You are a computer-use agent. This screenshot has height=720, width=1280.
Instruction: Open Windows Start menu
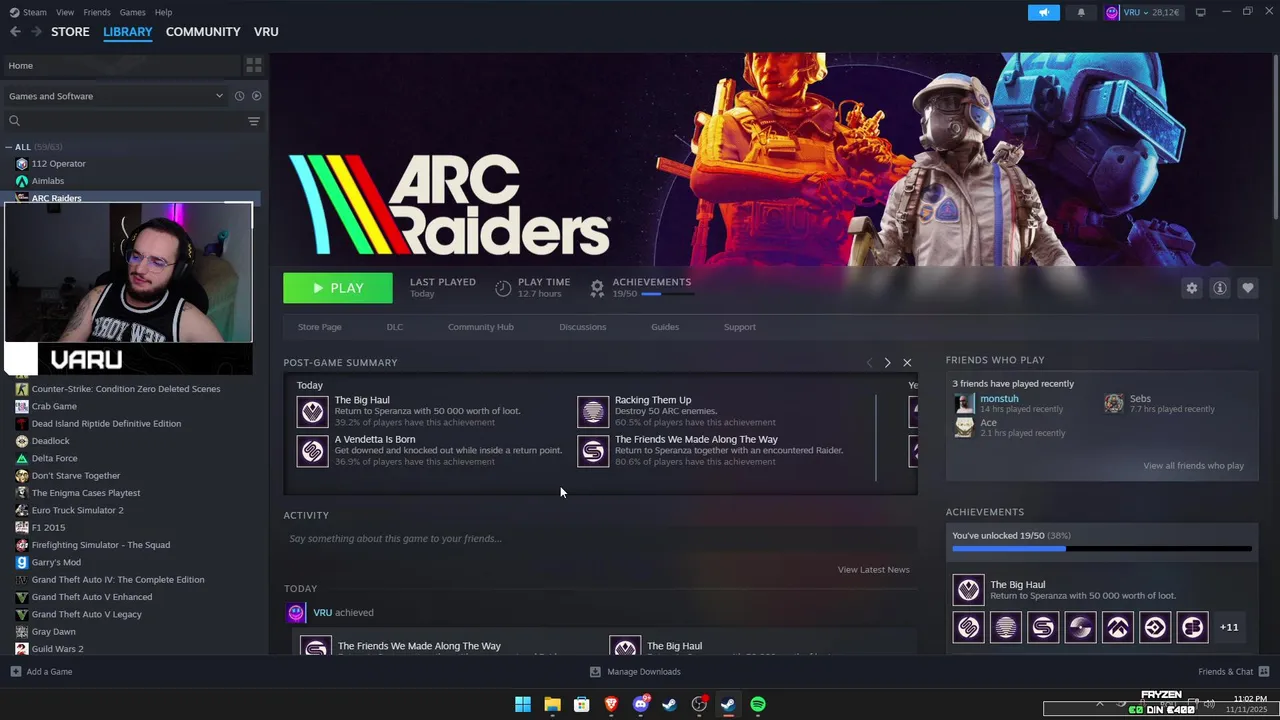[x=523, y=705]
